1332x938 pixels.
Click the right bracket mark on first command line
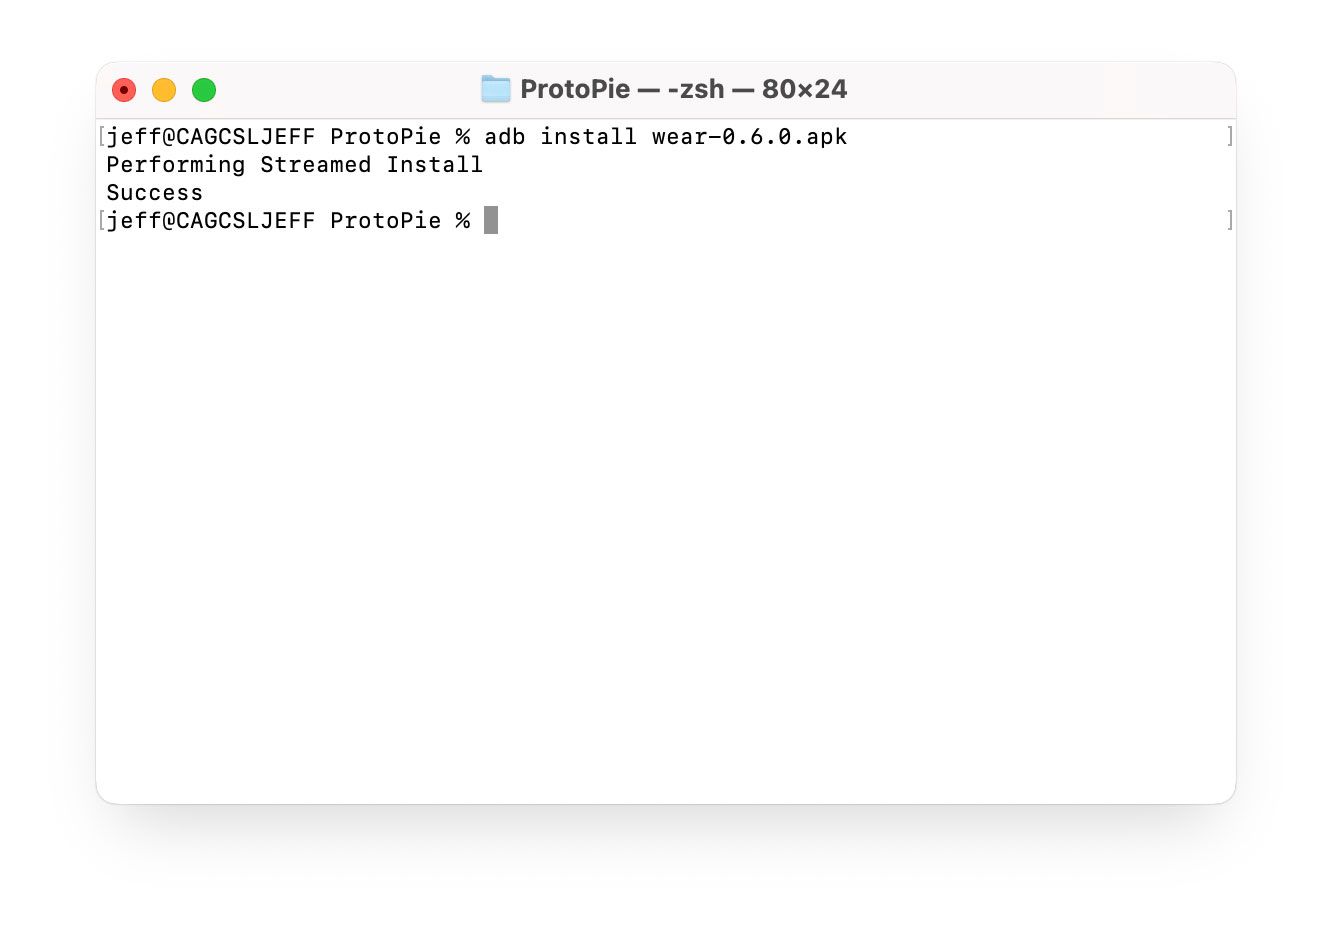coord(1230,136)
